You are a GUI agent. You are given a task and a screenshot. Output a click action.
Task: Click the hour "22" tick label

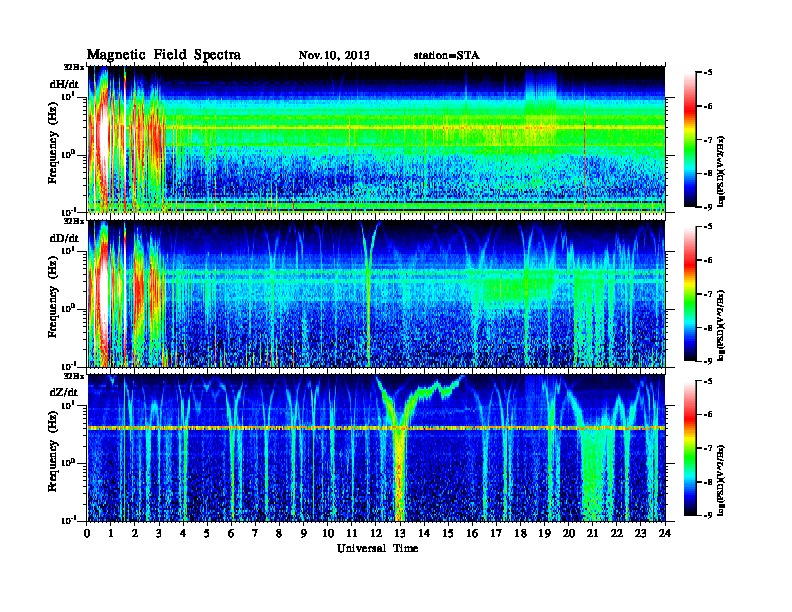click(617, 533)
